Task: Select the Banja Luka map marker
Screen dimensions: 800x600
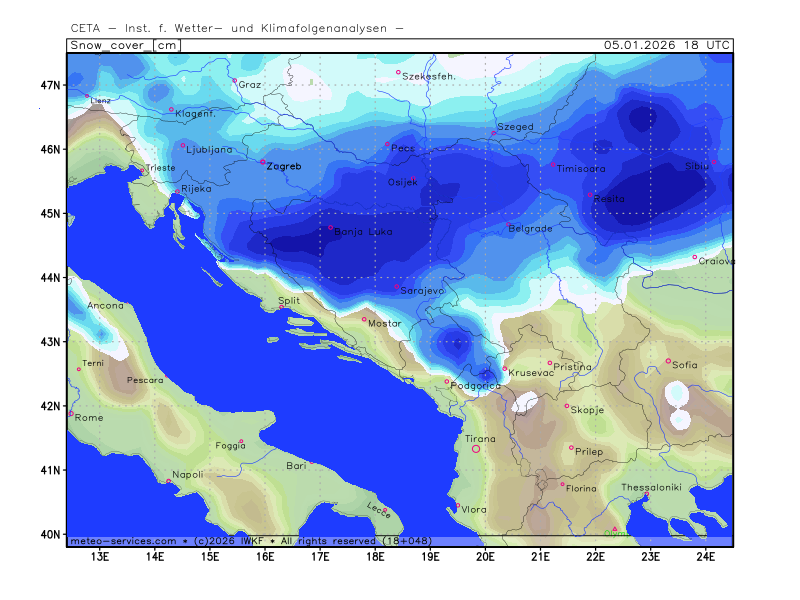Action: (x=331, y=228)
